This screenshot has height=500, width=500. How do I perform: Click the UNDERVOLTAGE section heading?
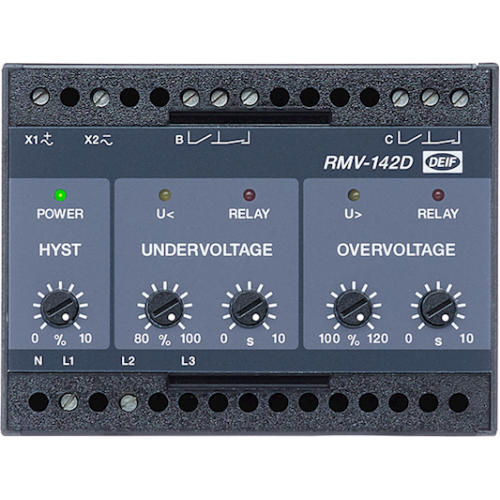207,250
